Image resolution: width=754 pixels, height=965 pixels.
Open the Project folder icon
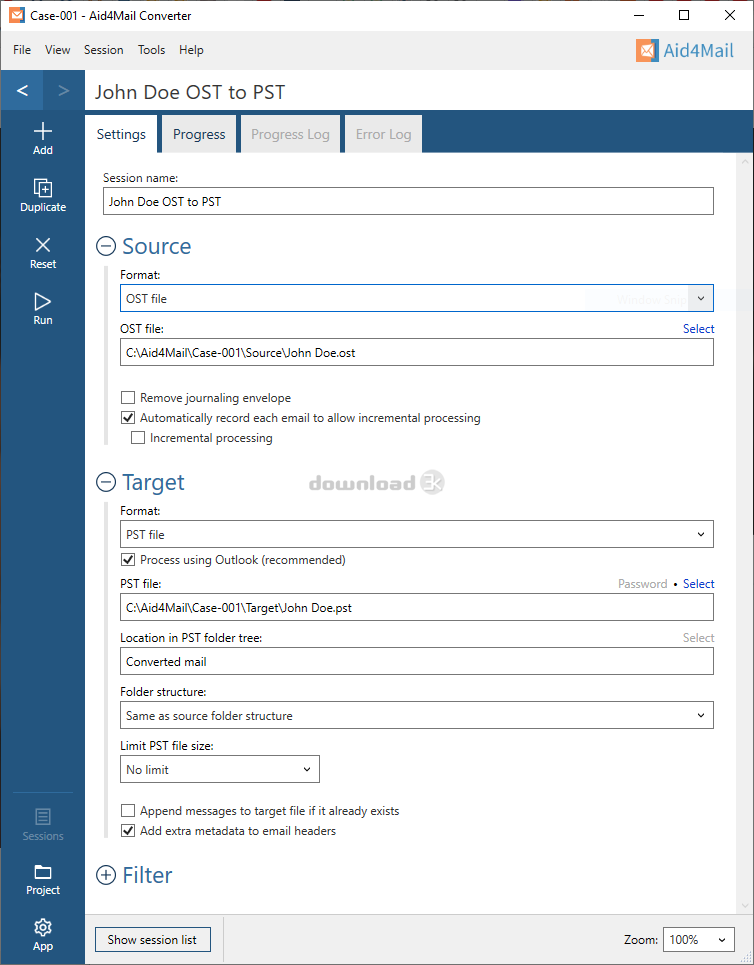point(42,879)
